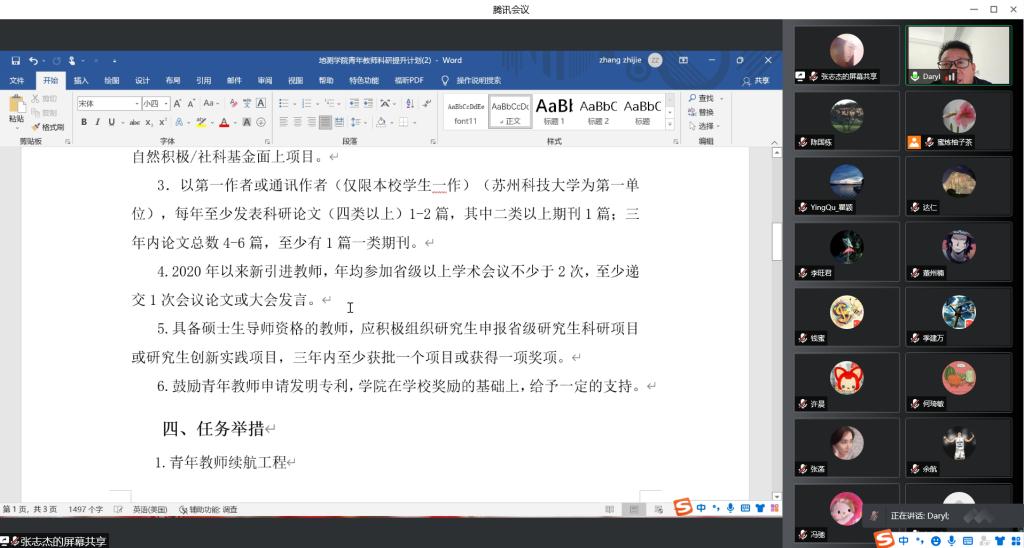The image size is (1024, 548).
Task: Open the borders dropdown
Action: [x=414, y=122]
